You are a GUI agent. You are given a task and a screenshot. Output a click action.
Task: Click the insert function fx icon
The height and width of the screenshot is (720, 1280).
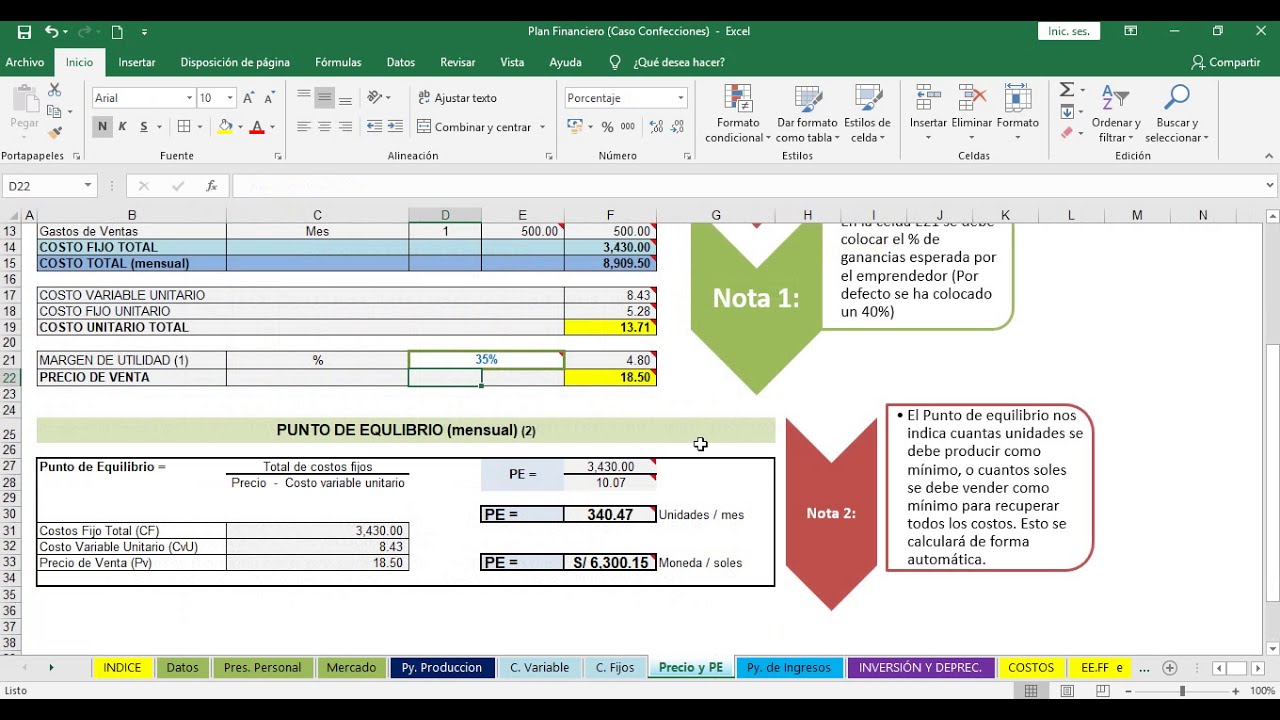(211, 186)
